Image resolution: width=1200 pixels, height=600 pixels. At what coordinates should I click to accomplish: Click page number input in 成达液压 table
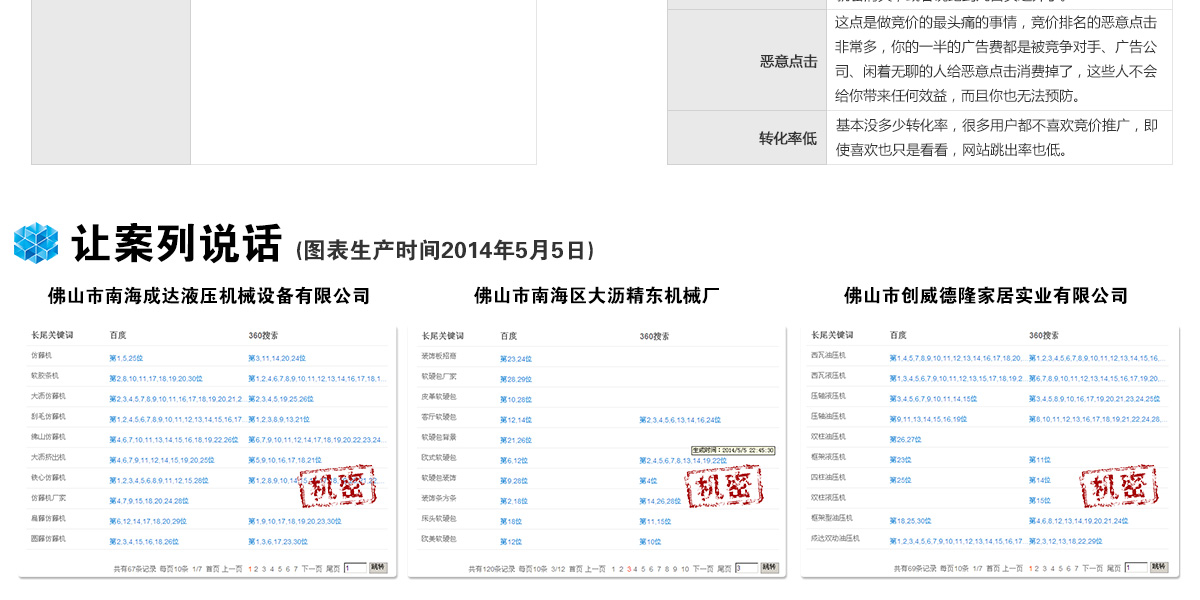pos(354,568)
